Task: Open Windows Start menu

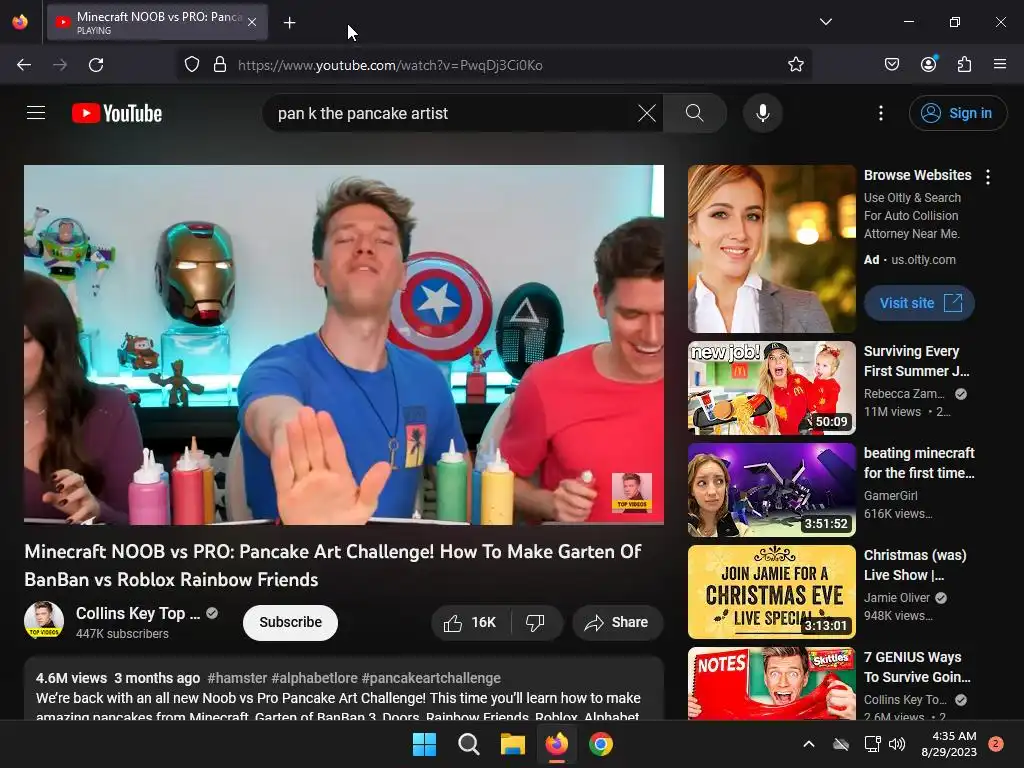Action: point(424,744)
